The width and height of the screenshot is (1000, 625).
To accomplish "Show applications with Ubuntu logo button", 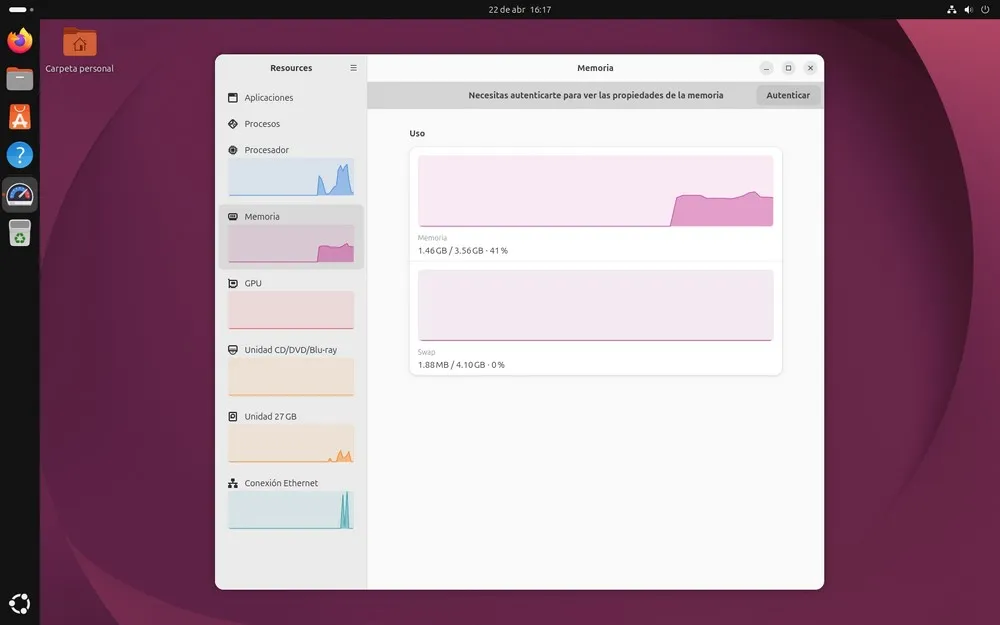I will point(20,603).
